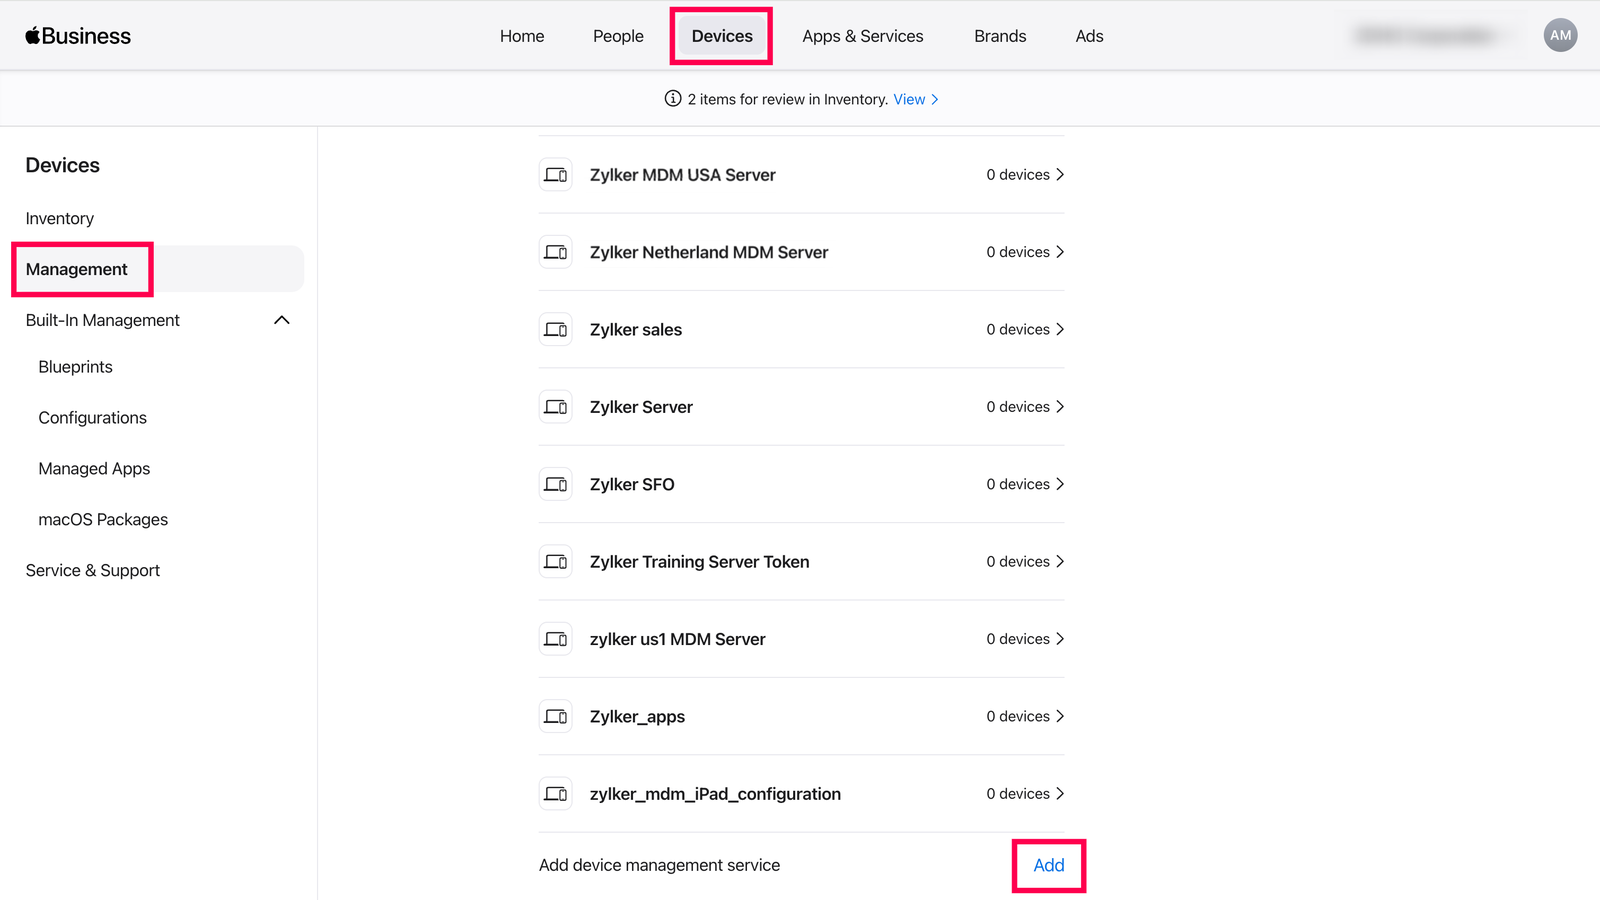Click device icon for Zylker MDM USA Server
Viewport: 1600px width, 900px height.
tap(556, 175)
